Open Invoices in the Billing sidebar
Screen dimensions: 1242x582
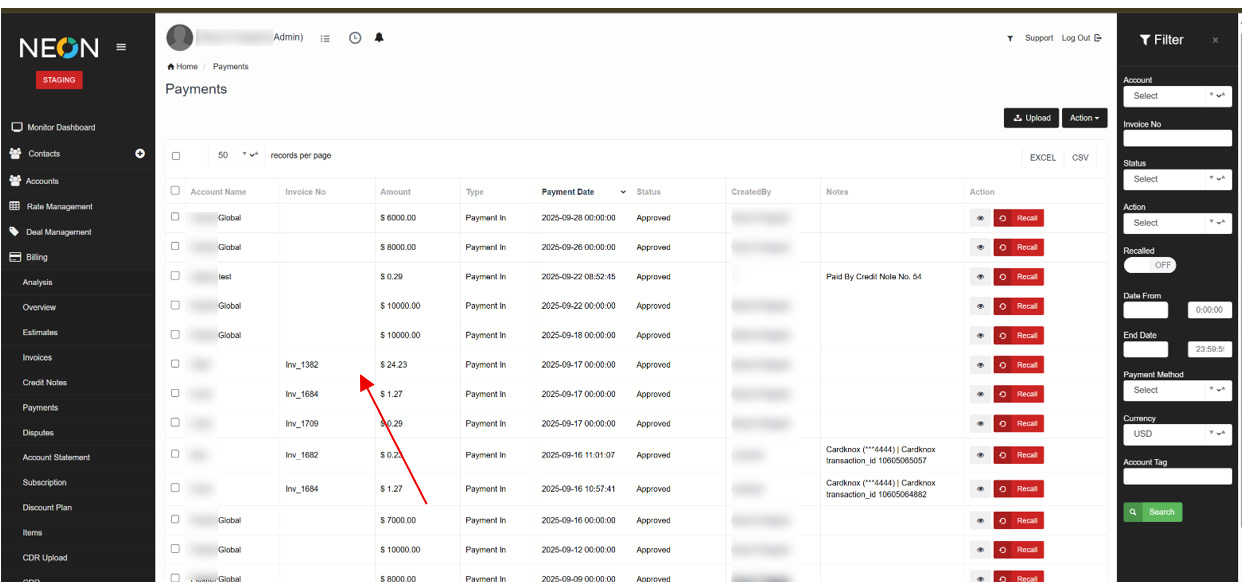pos(37,357)
